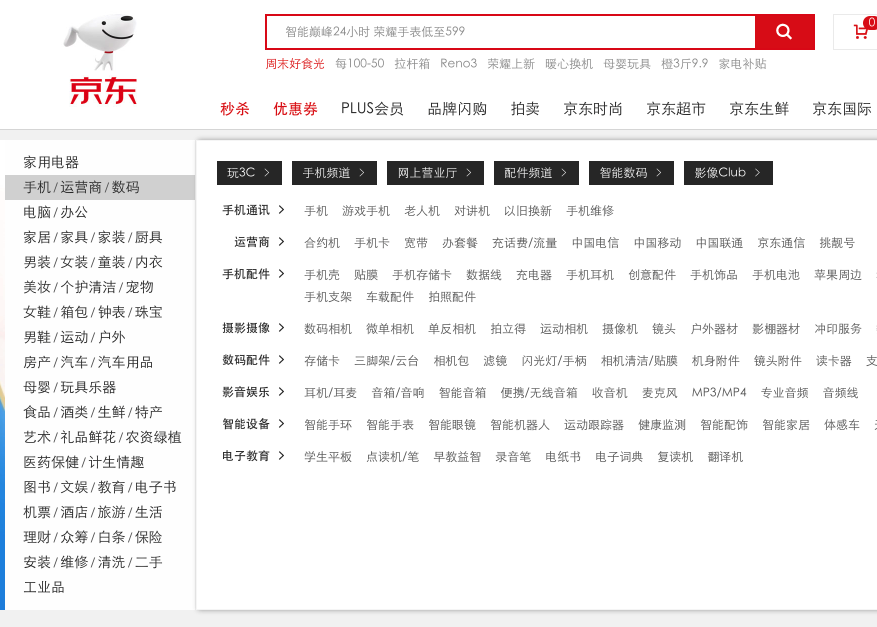
Task: Open the 玩3C channel button
Action: coord(249,173)
